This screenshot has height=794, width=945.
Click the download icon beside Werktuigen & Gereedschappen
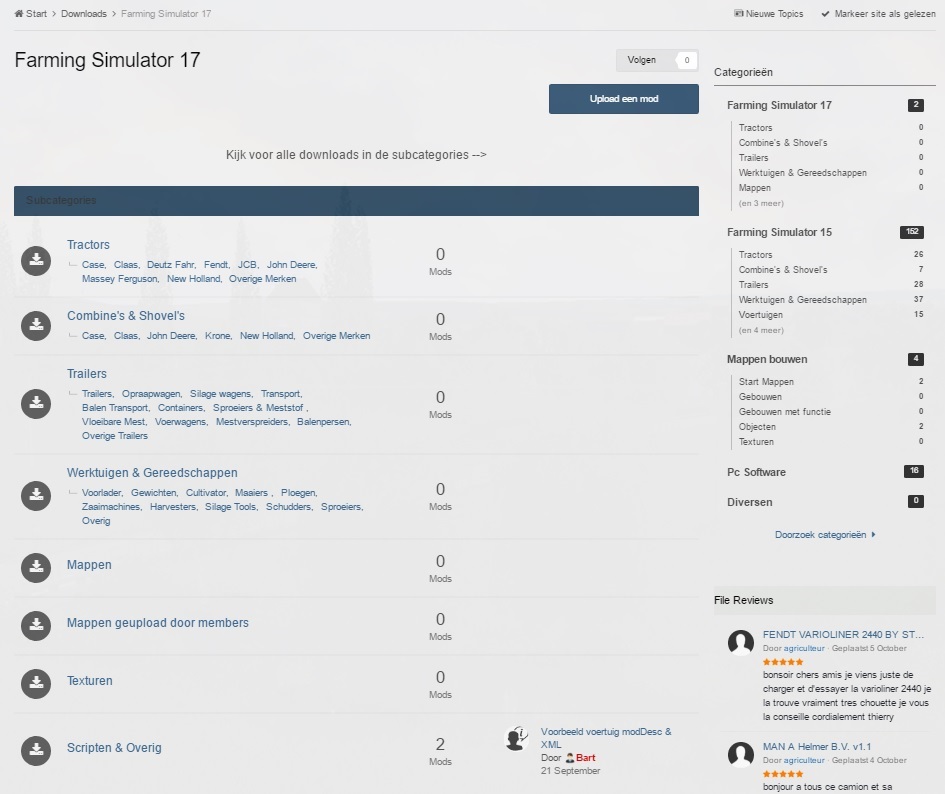pos(36,496)
